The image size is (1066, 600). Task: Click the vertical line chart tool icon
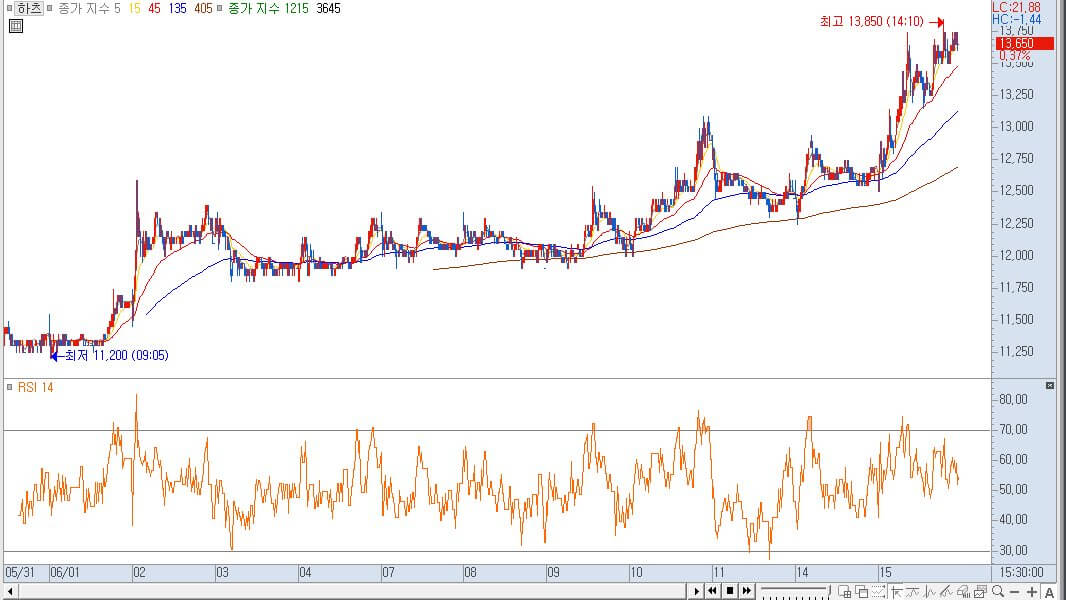click(929, 592)
